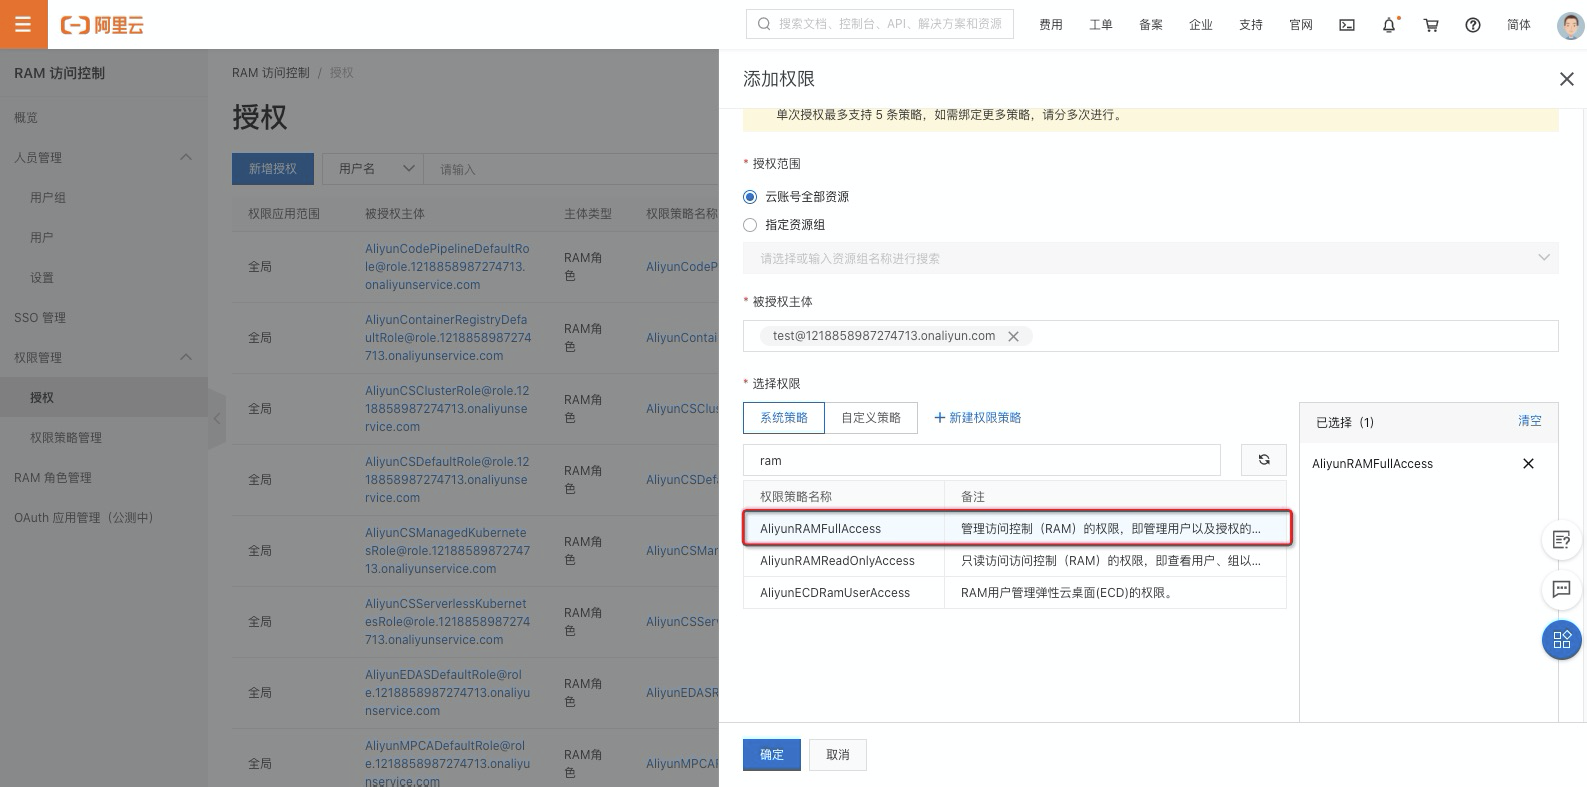This screenshot has height=787, width=1587.
Task: Click policy search field containing ram
Action: (982, 460)
